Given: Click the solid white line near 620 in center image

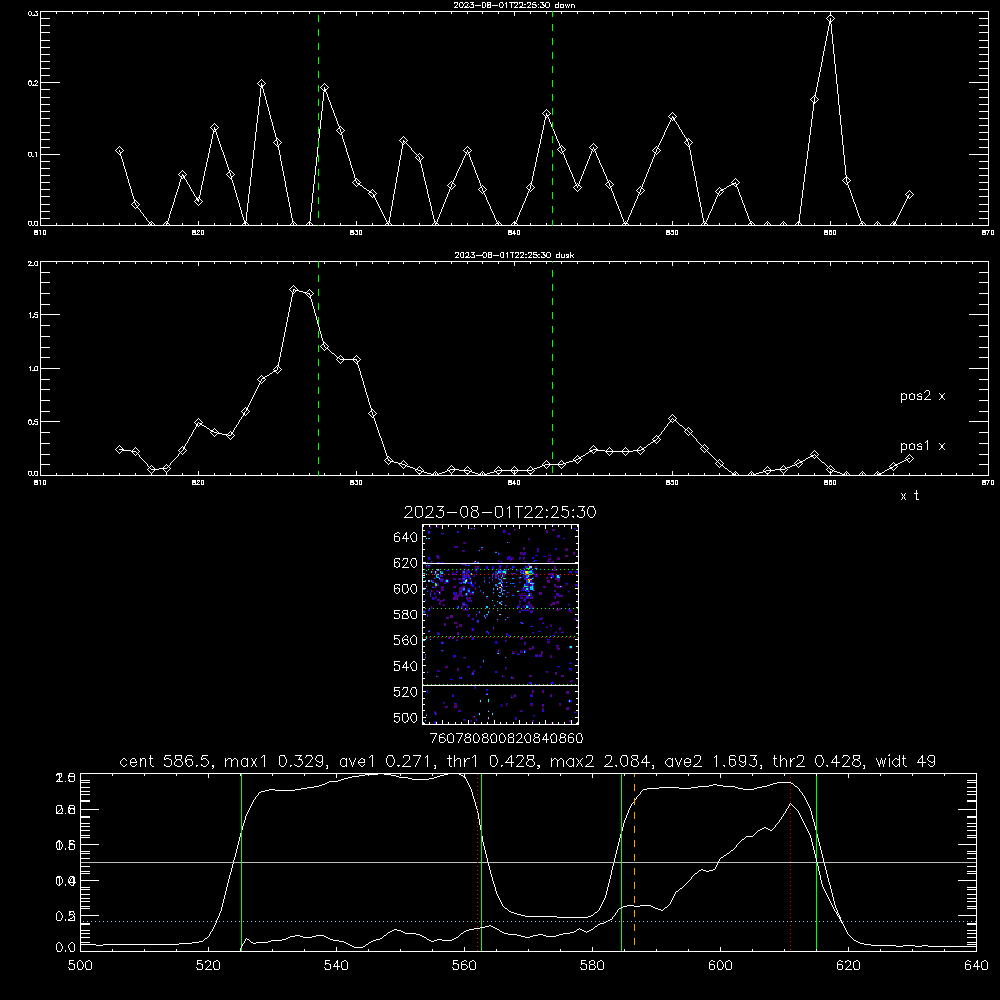Looking at the screenshot, I should (501, 563).
